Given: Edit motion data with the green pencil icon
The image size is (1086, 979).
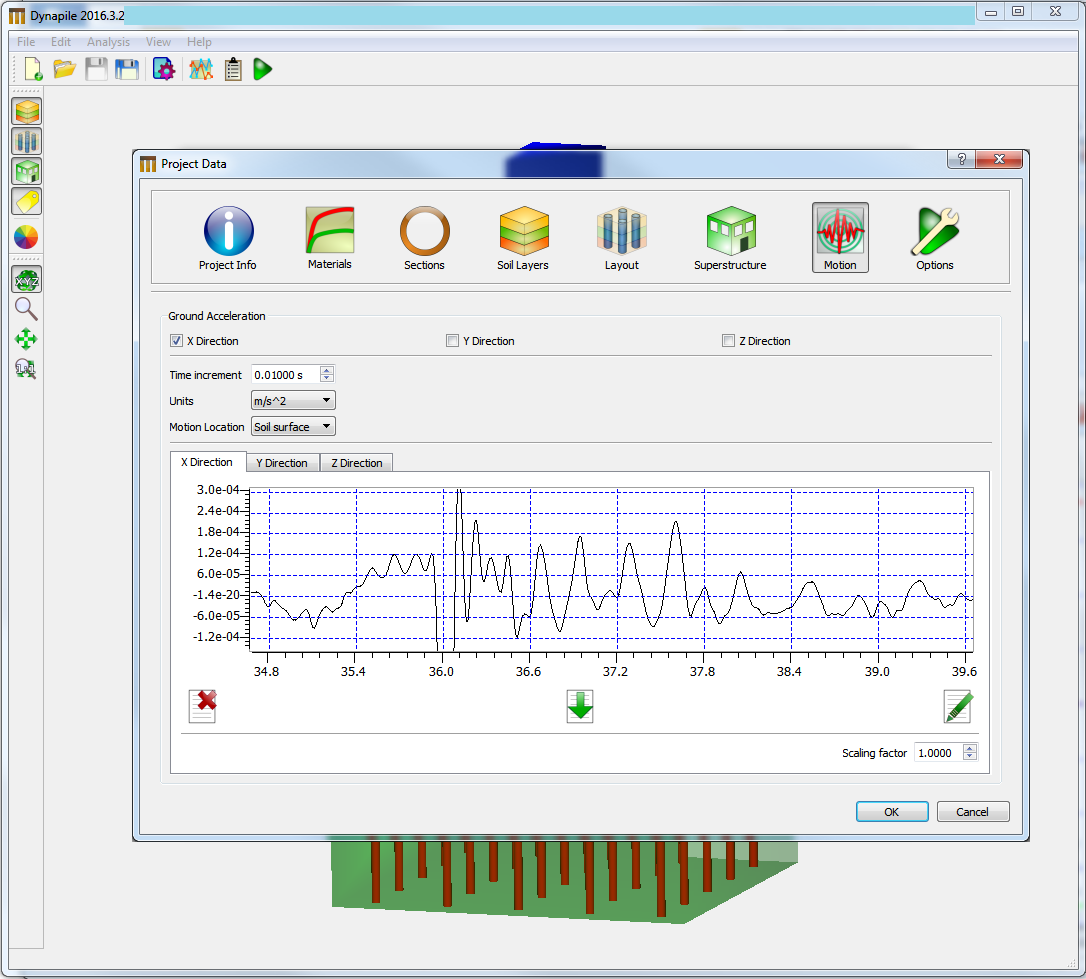Looking at the screenshot, I should [x=959, y=706].
